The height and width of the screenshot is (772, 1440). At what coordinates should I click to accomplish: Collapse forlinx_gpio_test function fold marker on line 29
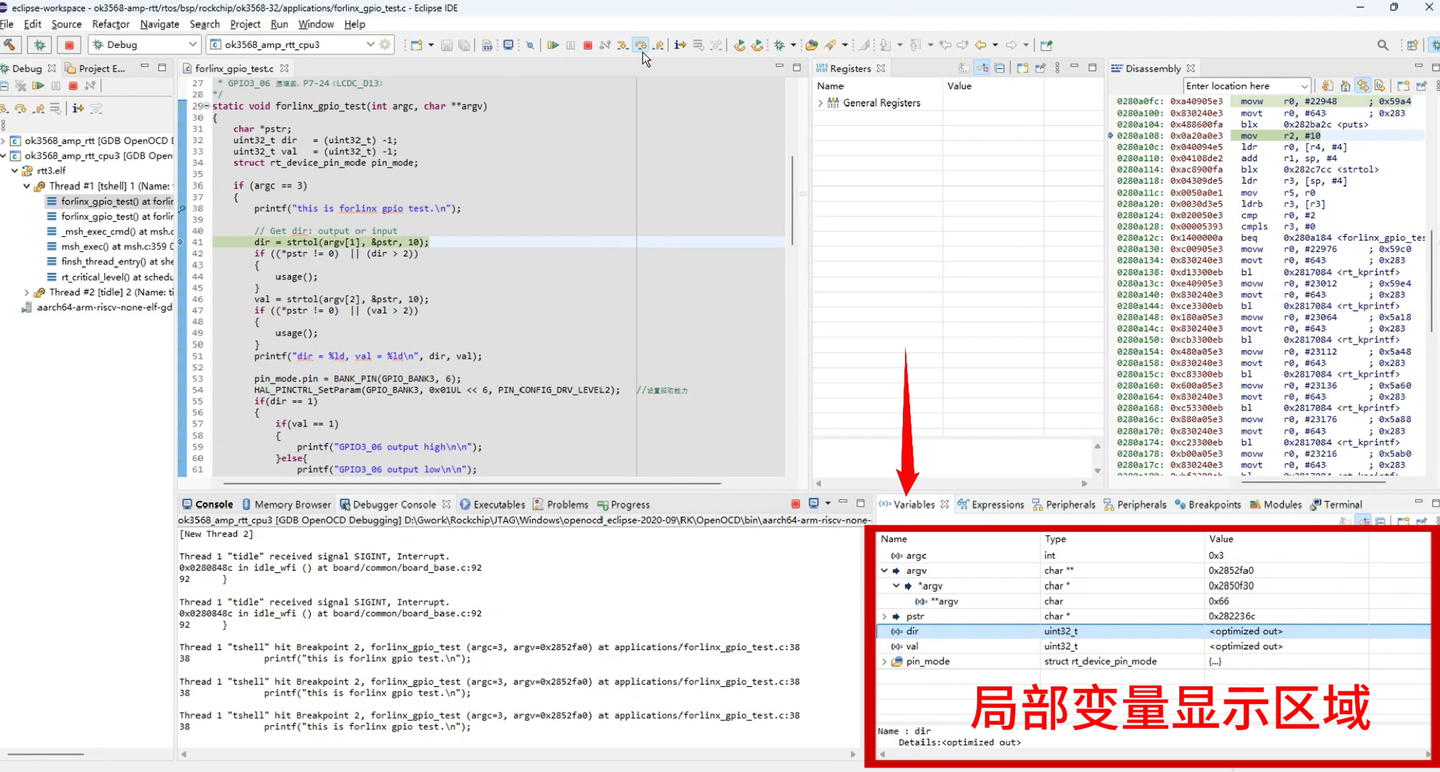click(x=208, y=106)
